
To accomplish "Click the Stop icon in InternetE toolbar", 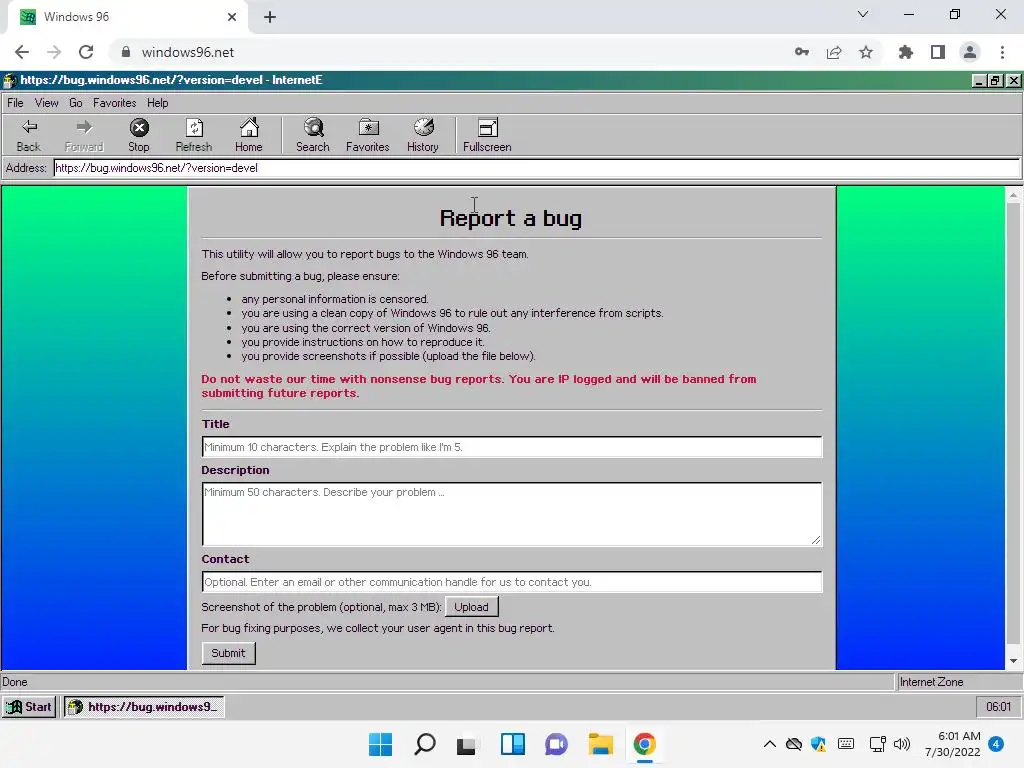I will coord(139,135).
